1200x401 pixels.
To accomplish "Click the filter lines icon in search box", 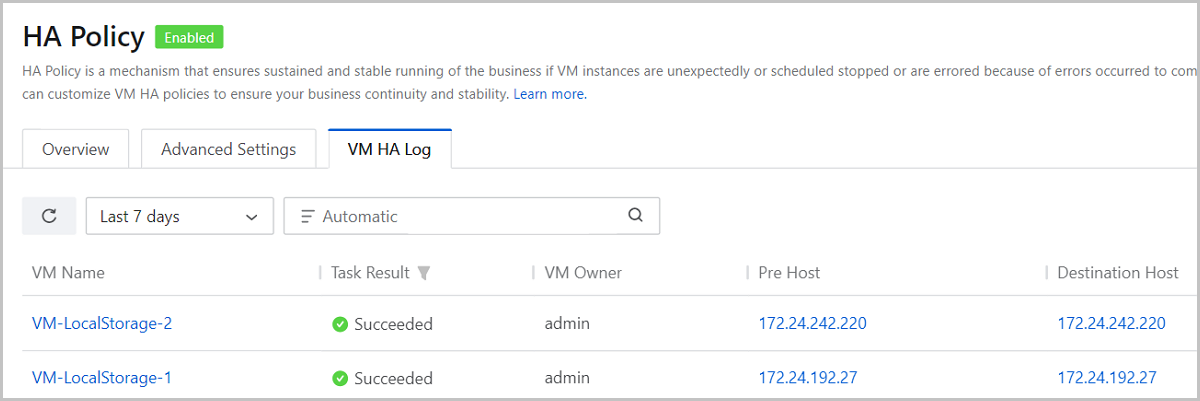I will click(307, 216).
